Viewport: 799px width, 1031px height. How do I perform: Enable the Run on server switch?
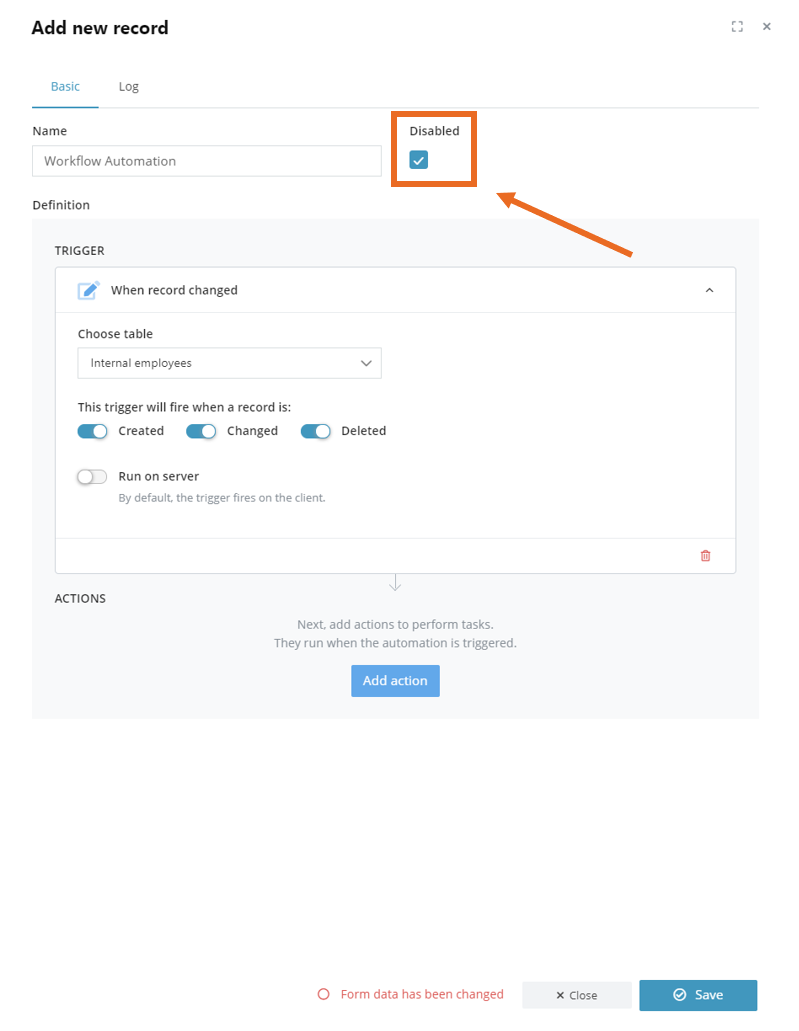point(92,477)
